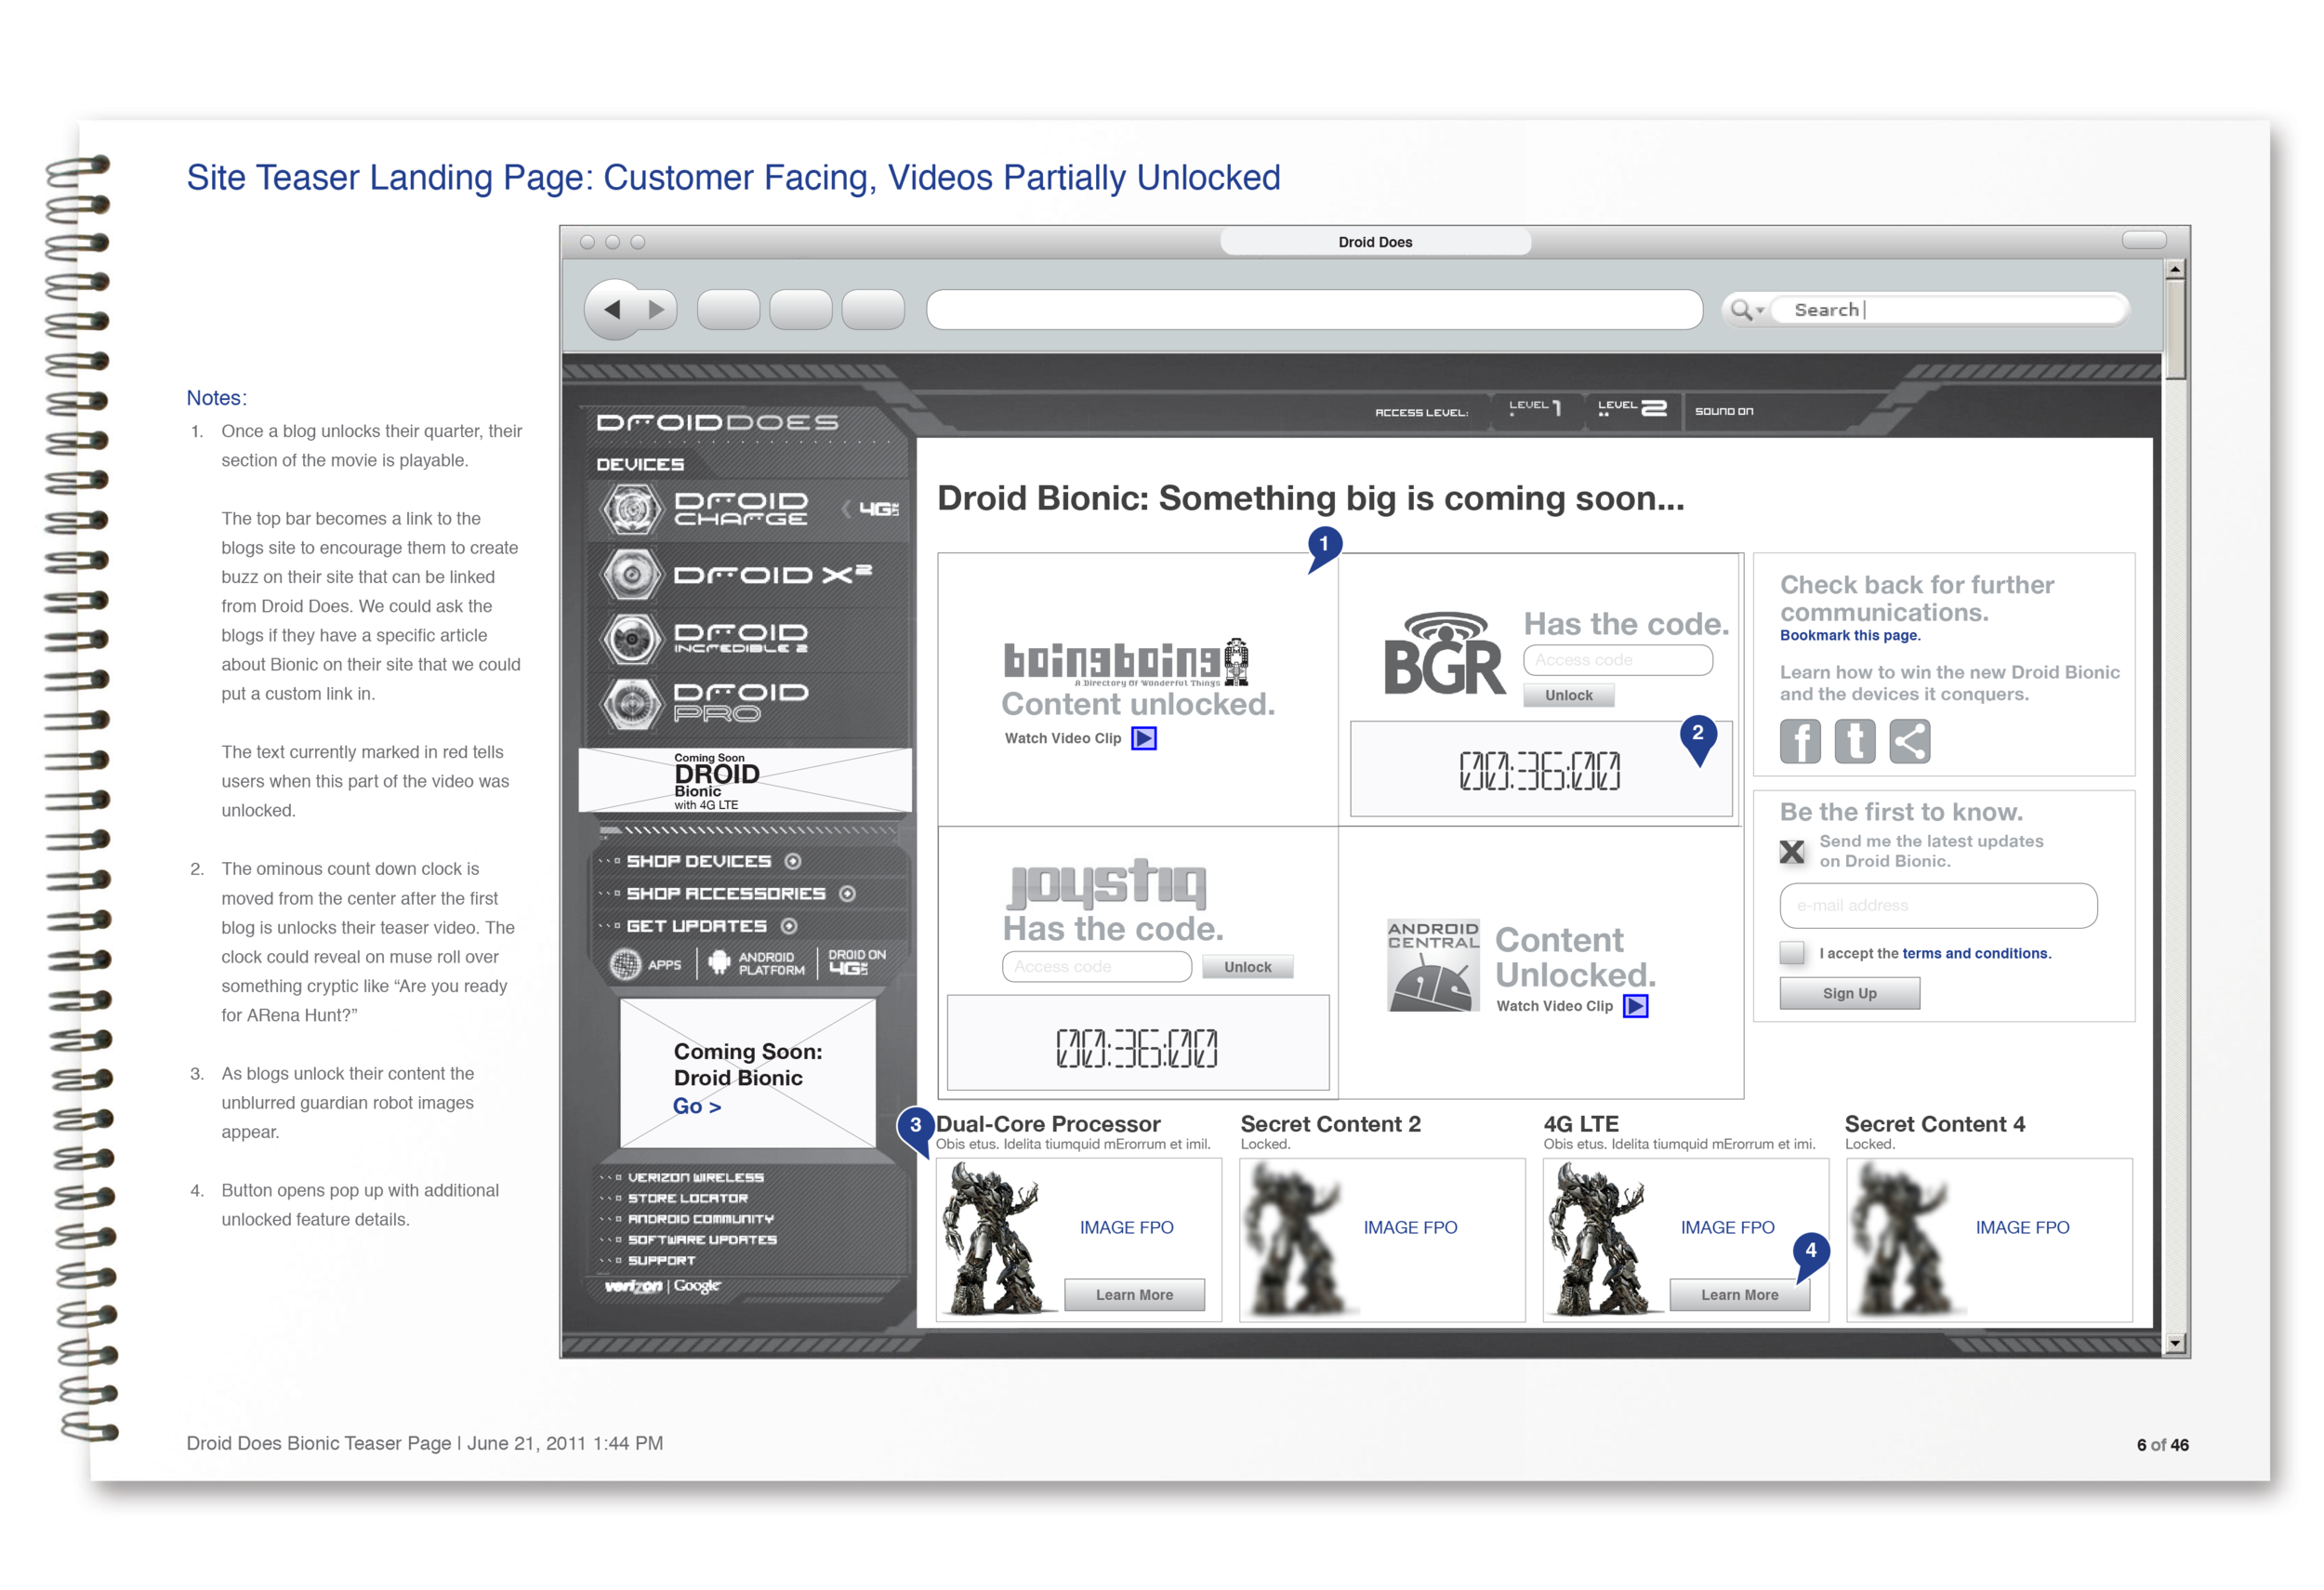Share on Twitter icon
This screenshot has width=2324, height=1590.
click(x=1855, y=742)
